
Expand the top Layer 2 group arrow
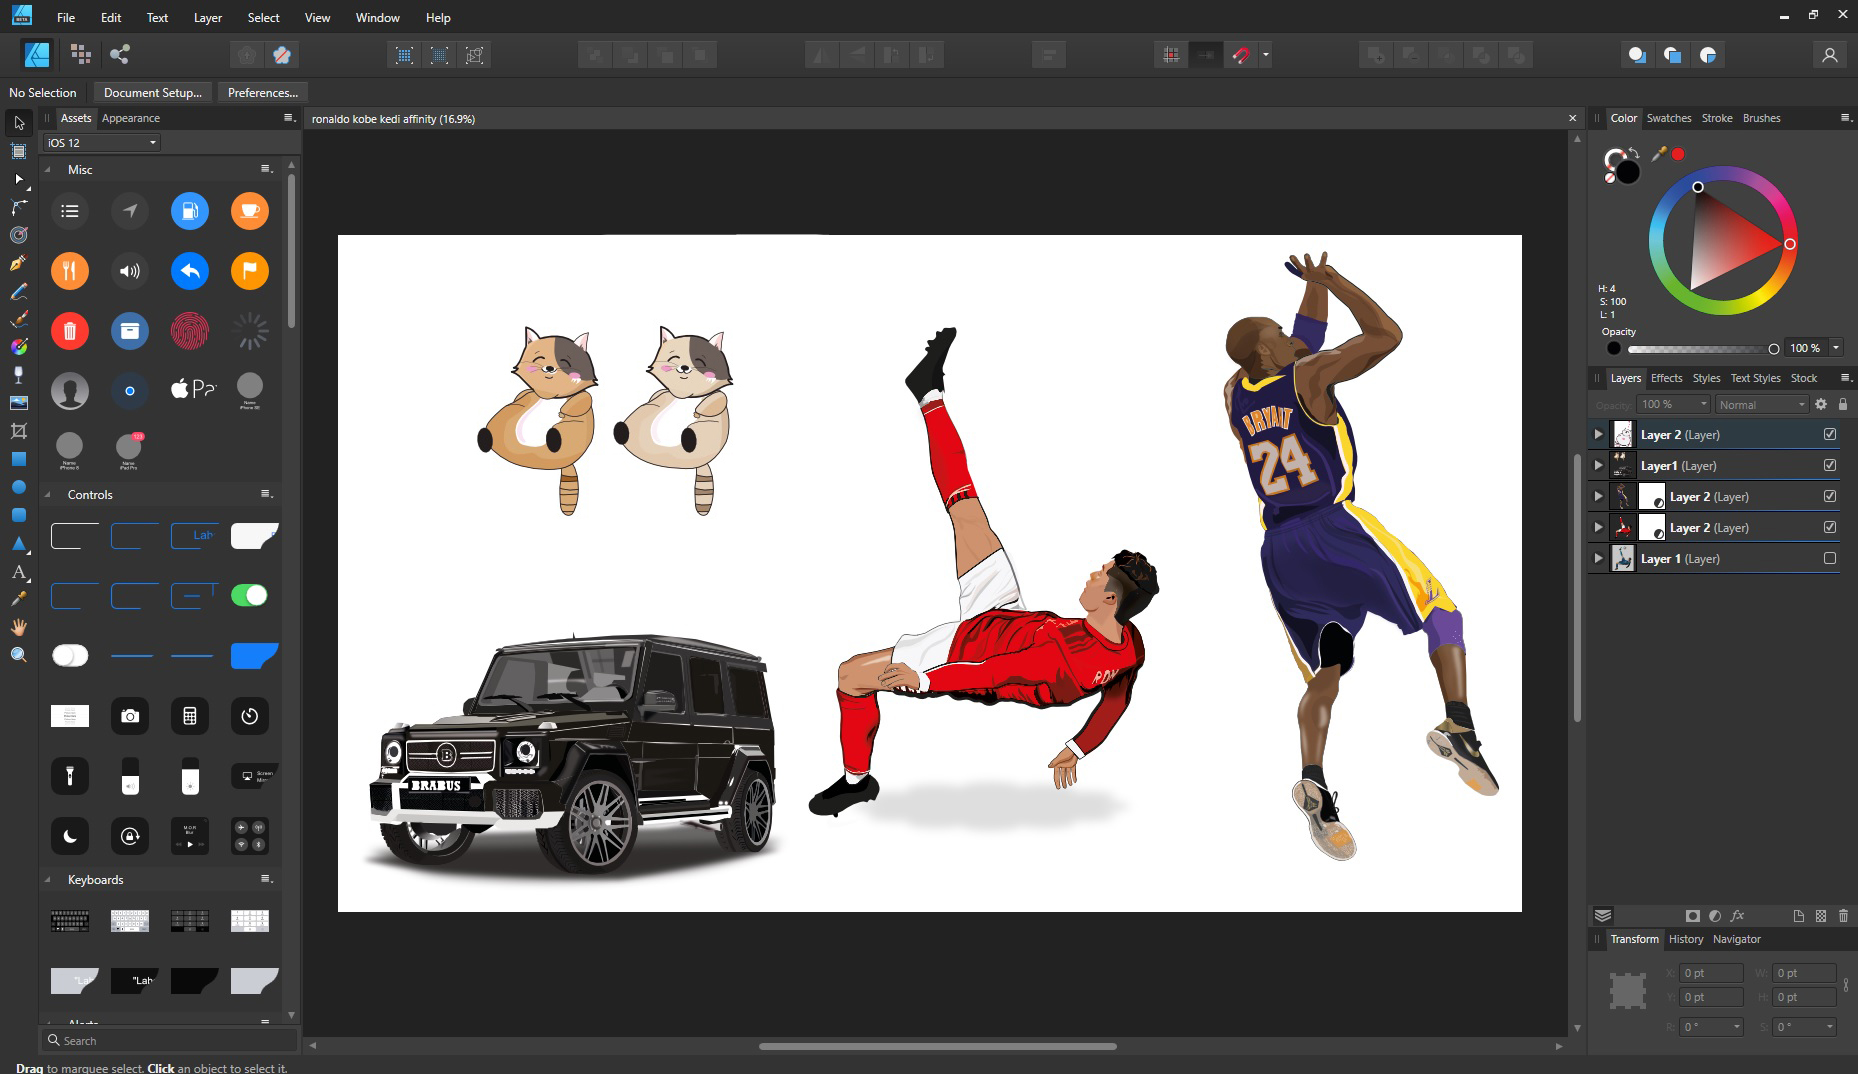click(x=1598, y=435)
